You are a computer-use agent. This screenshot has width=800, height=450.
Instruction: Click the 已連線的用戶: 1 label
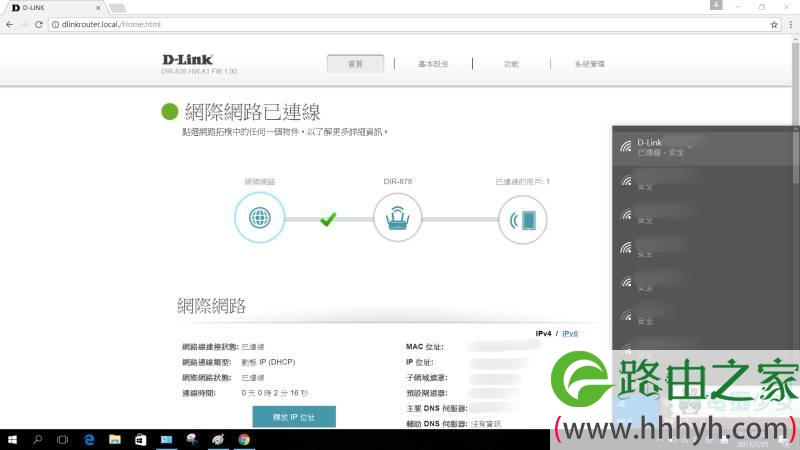point(522,181)
